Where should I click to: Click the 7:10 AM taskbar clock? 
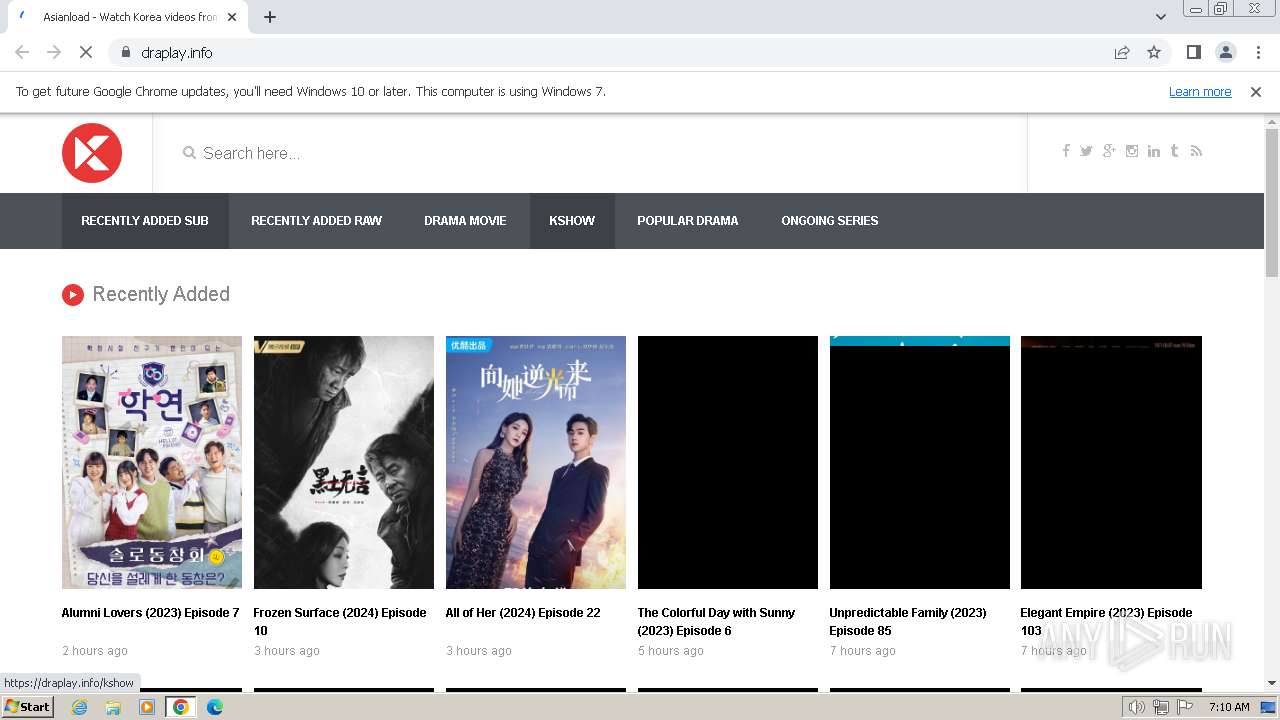pos(1229,707)
